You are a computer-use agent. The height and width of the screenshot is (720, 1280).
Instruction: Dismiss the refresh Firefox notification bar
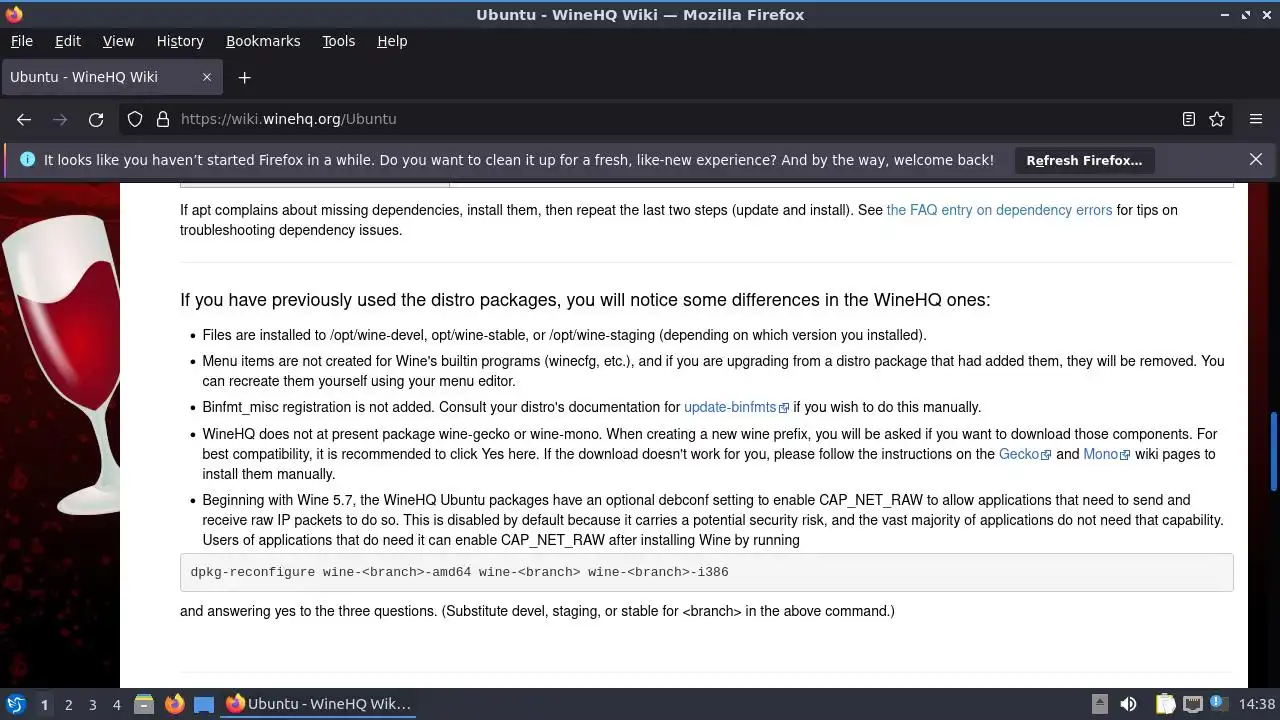[1256, 160]
